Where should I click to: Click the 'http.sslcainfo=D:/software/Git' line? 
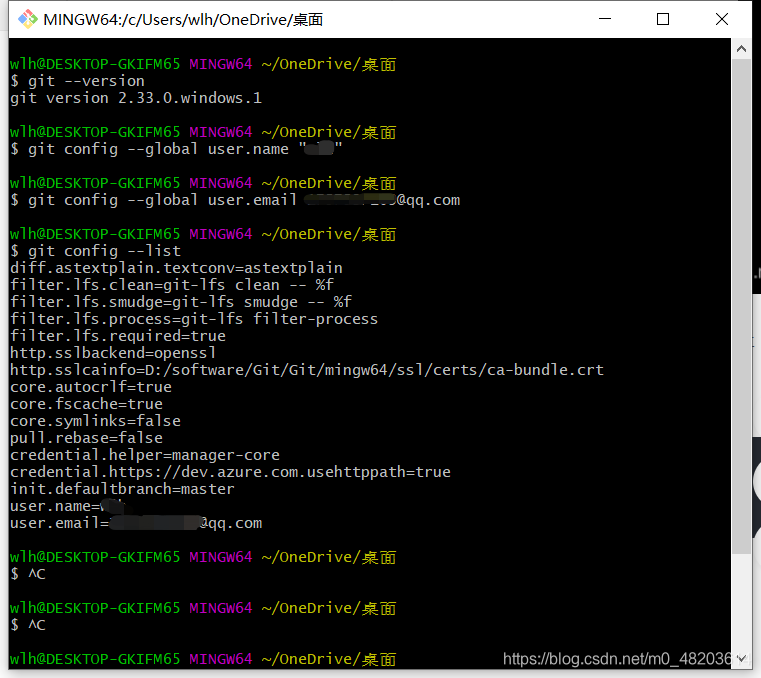[x=307, y=370]
